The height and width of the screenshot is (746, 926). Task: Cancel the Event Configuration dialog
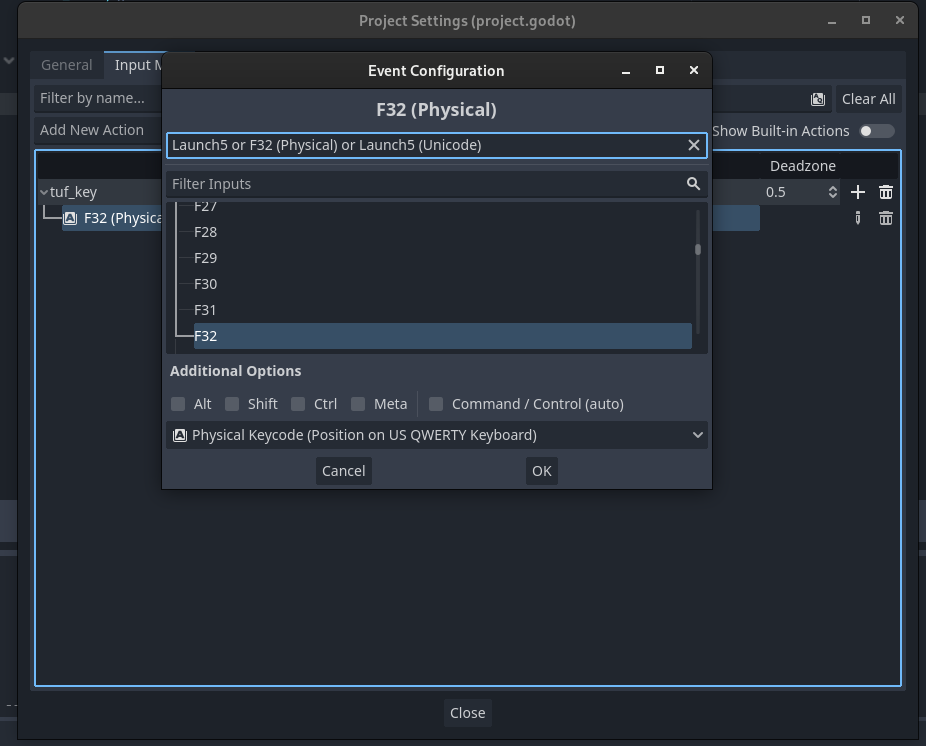[x=343, y=470]
